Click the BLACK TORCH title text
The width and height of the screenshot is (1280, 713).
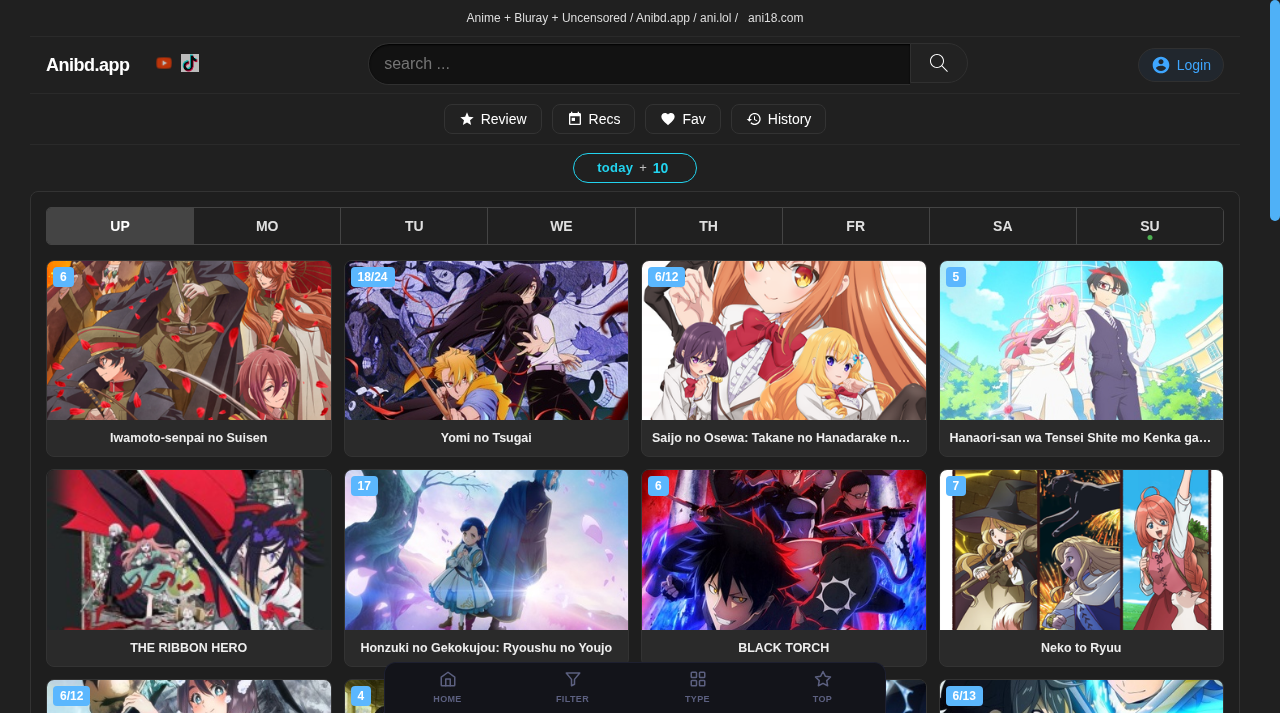point(784,648)
